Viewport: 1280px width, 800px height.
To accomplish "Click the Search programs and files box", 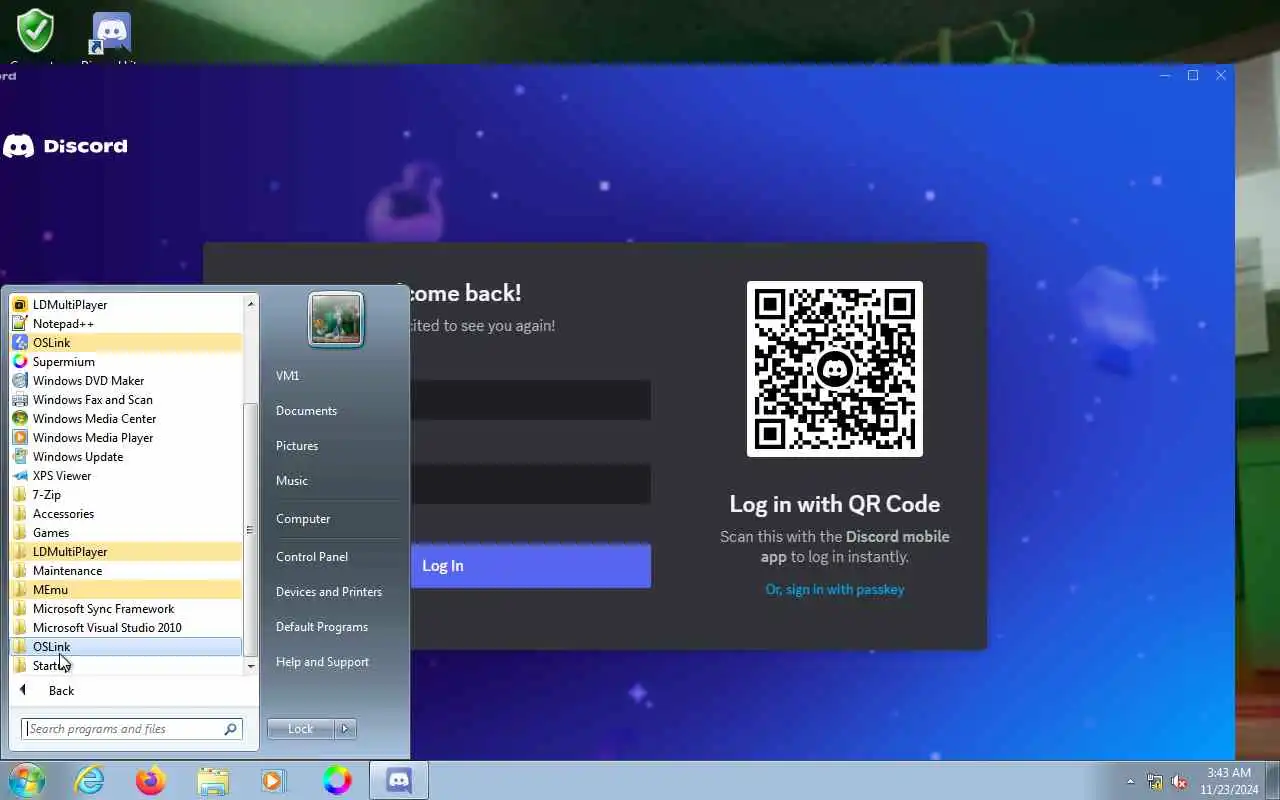I will tap(131, 728).
